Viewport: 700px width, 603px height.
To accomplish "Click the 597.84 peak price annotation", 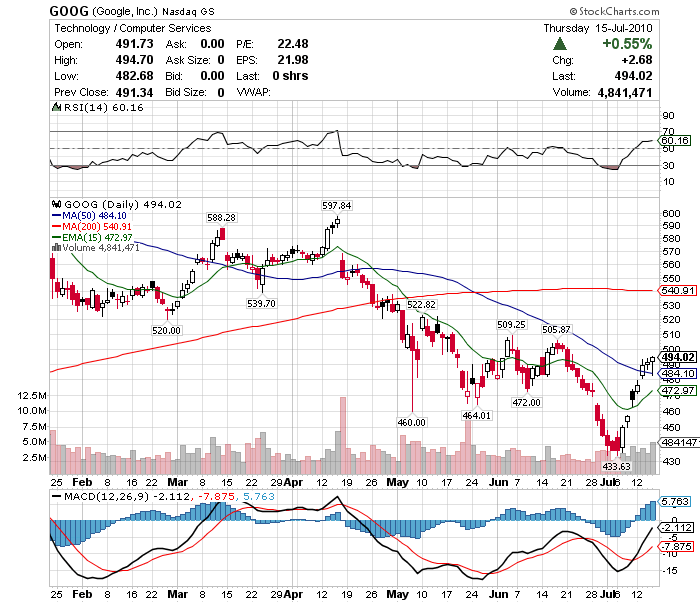I will point(337,205).
